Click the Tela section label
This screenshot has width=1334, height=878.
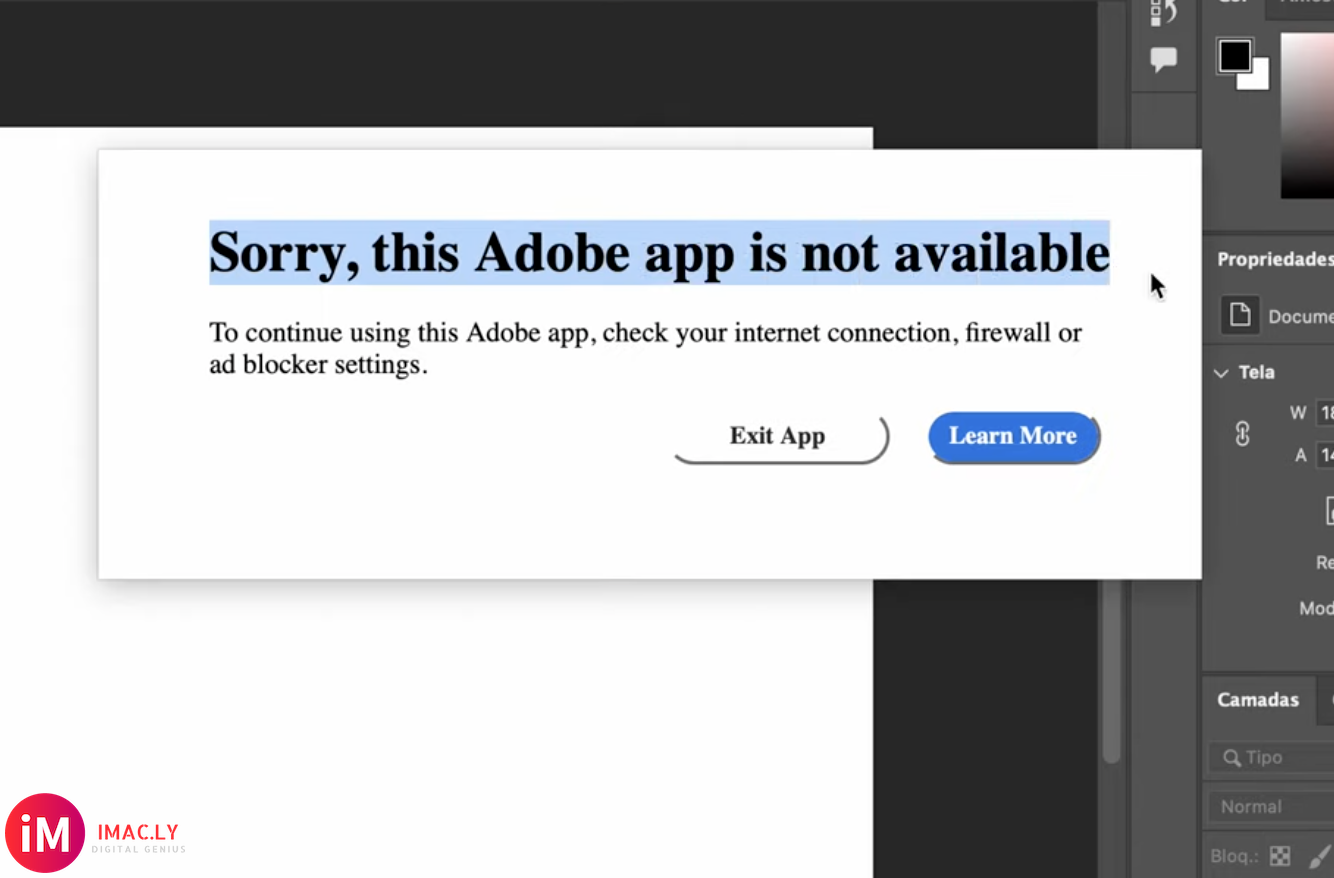pyautogui.click(x=1257, y=372)
